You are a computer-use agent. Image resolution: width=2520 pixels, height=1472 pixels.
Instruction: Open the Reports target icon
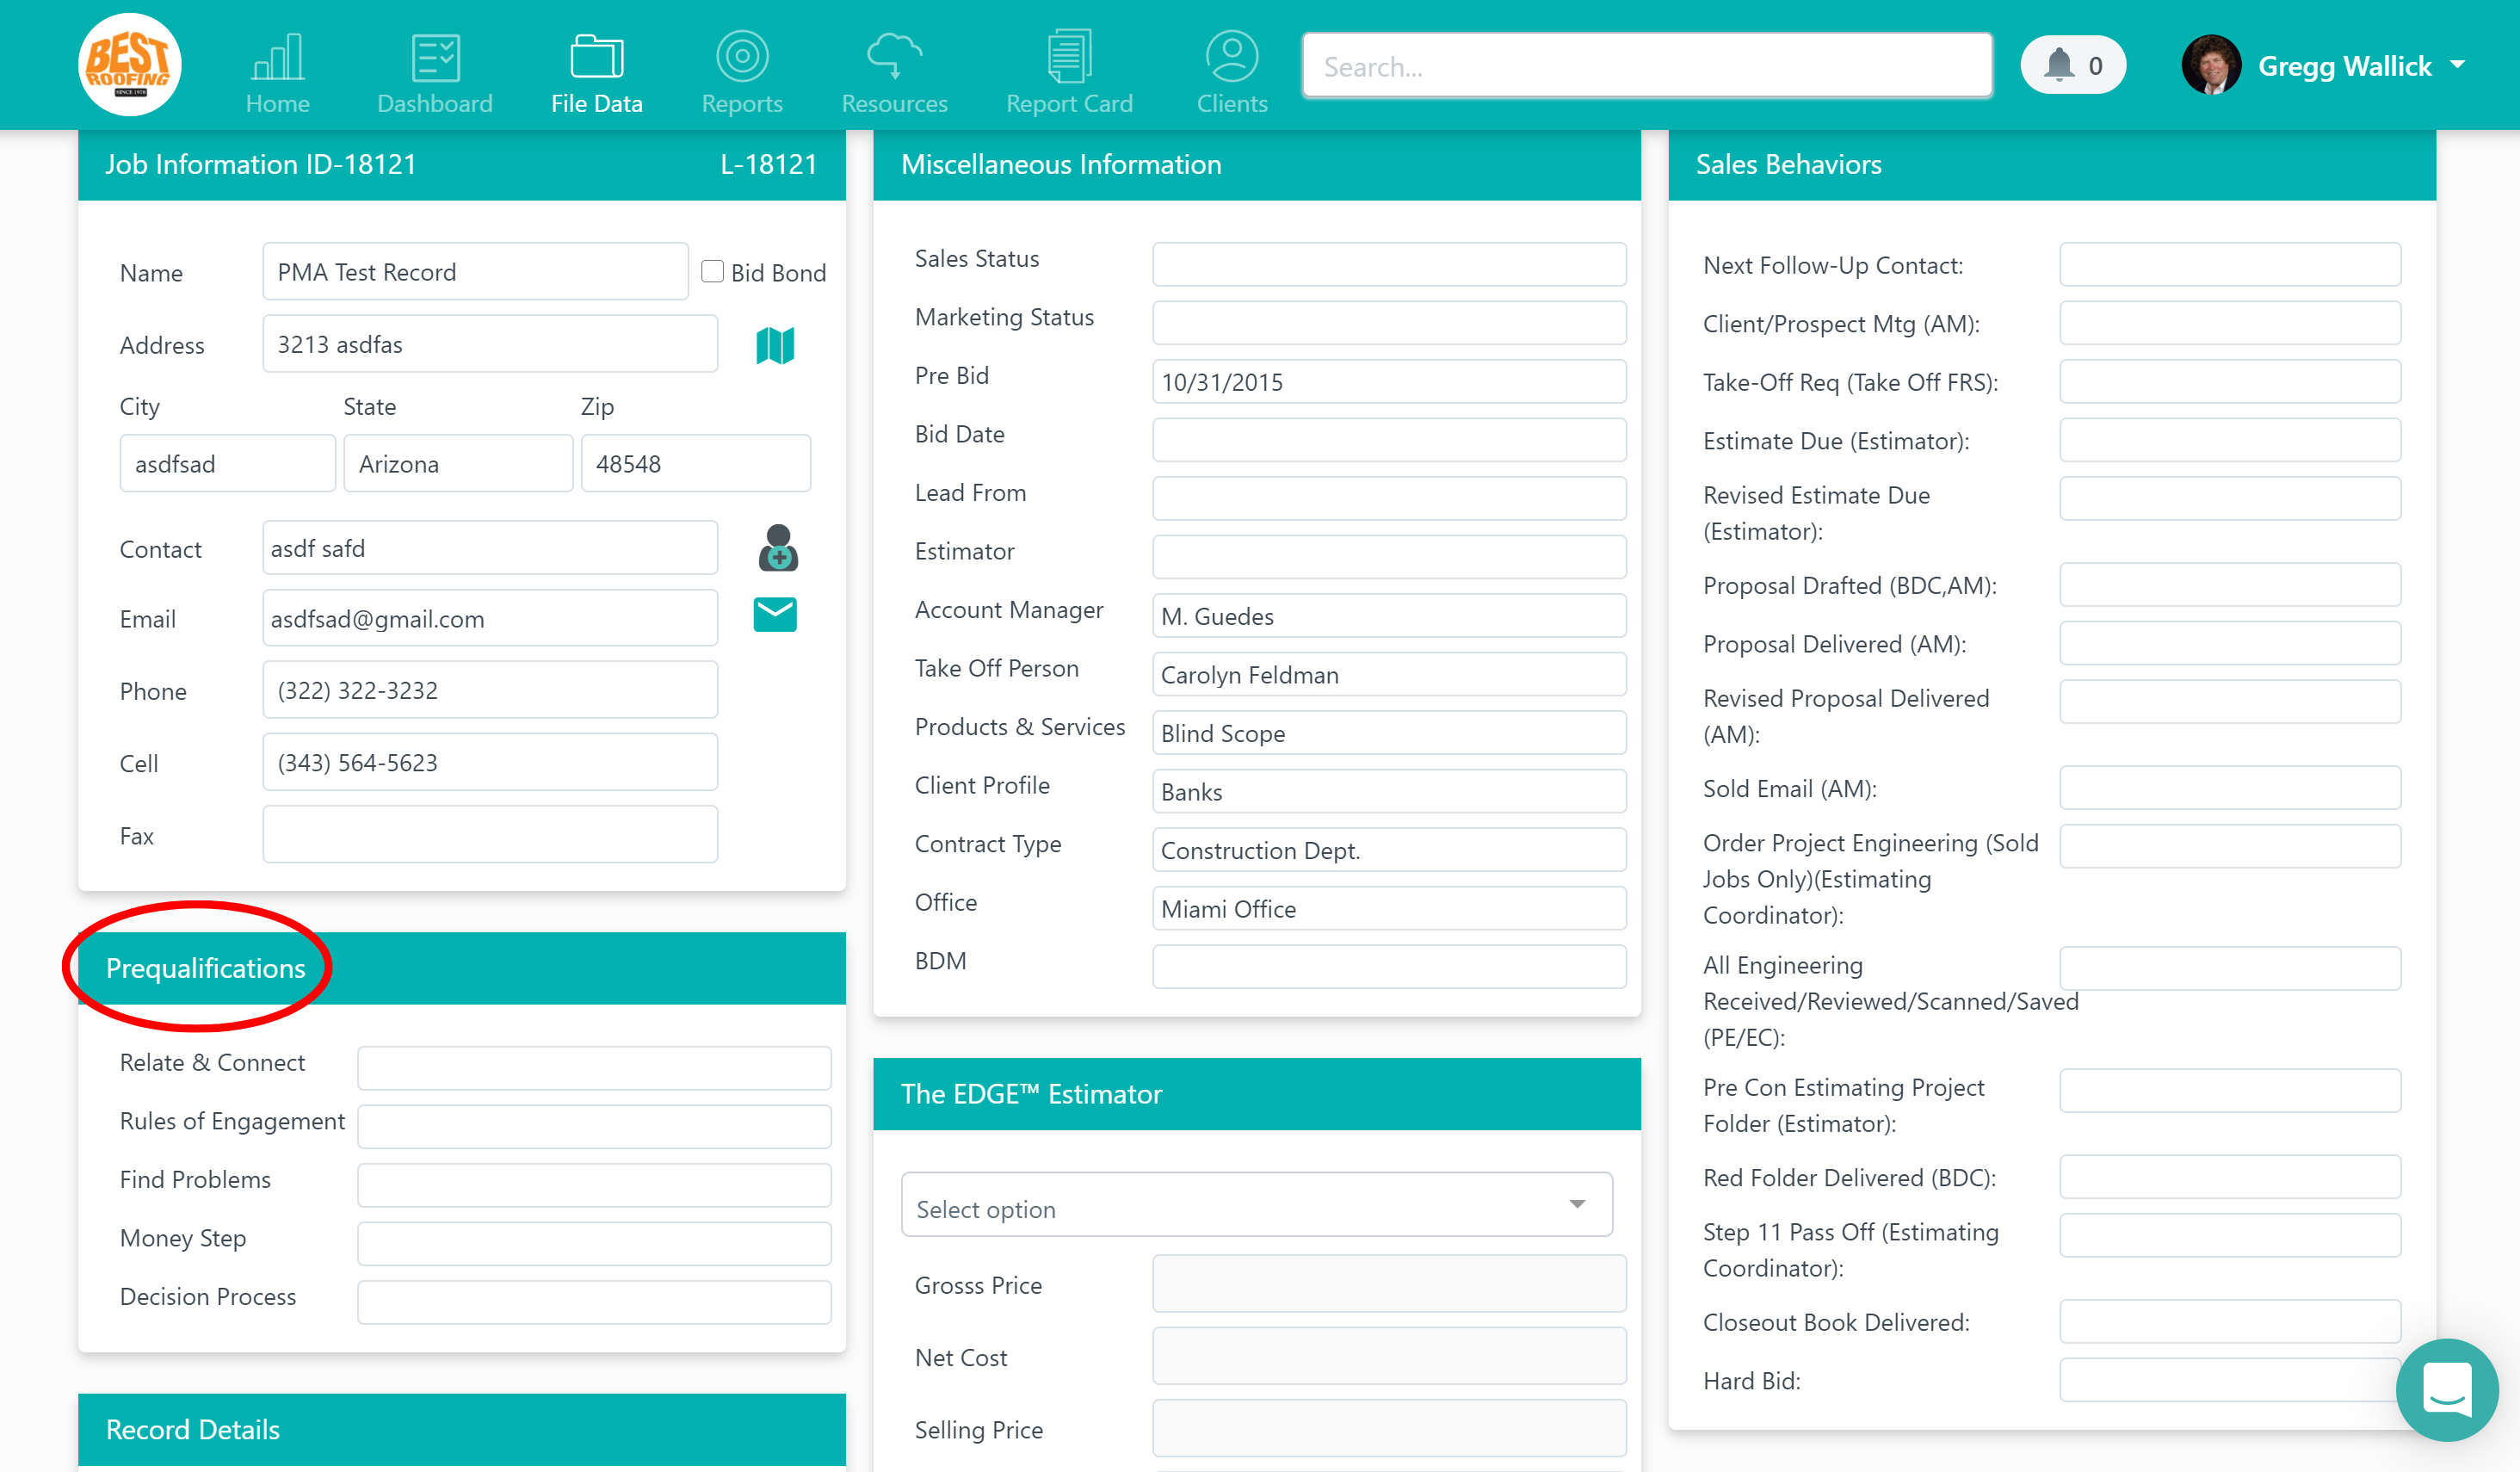[742, 56]
